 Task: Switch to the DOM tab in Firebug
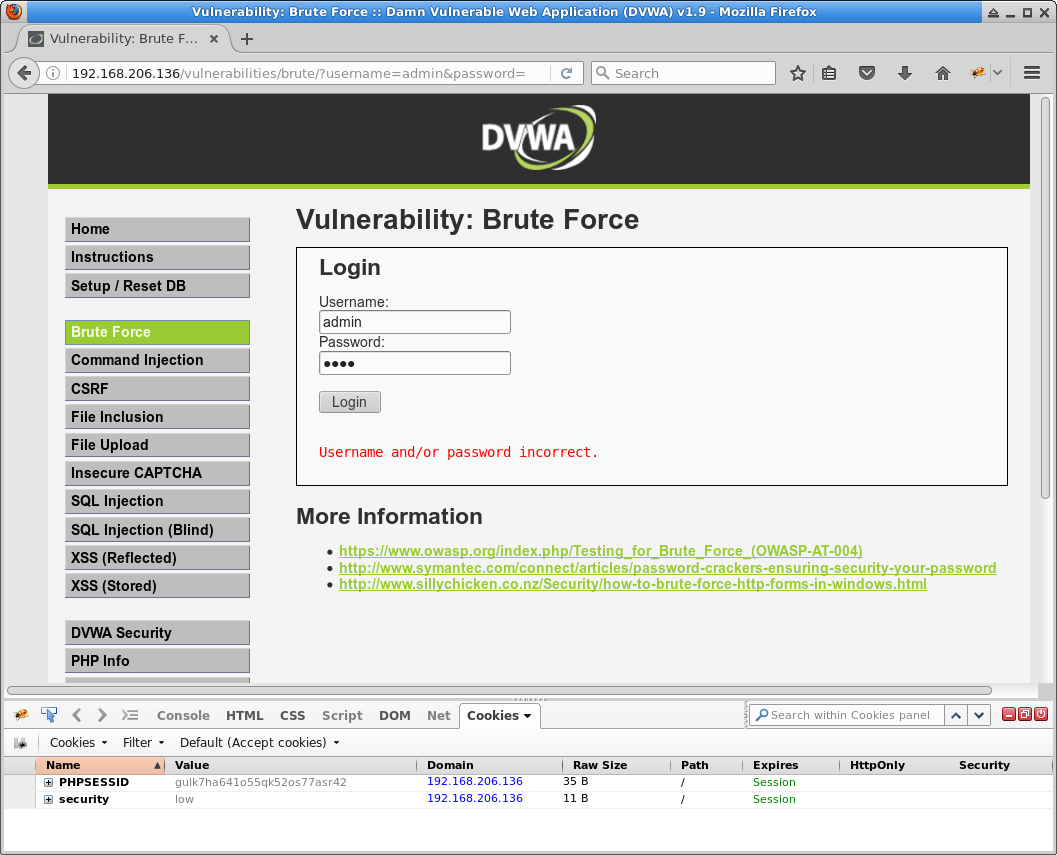click(394, 715)
